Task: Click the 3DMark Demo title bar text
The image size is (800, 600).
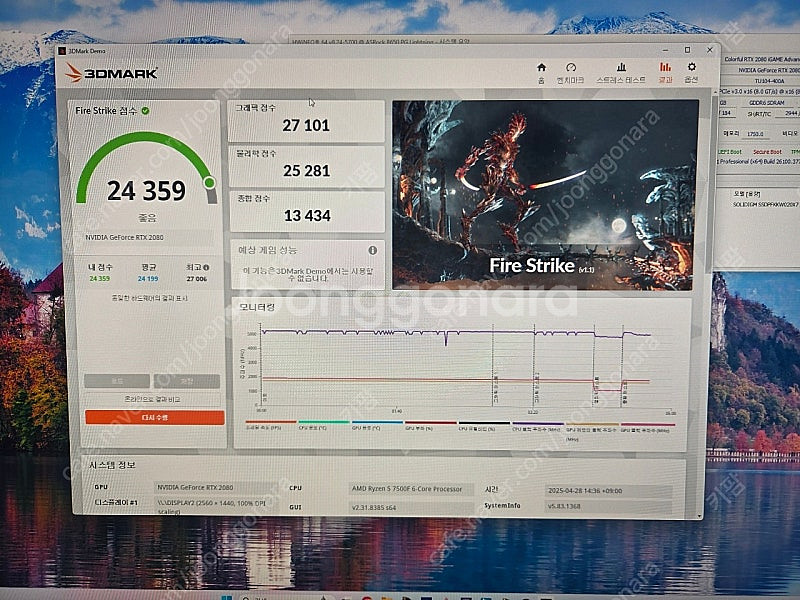Action: click(87, 51)
